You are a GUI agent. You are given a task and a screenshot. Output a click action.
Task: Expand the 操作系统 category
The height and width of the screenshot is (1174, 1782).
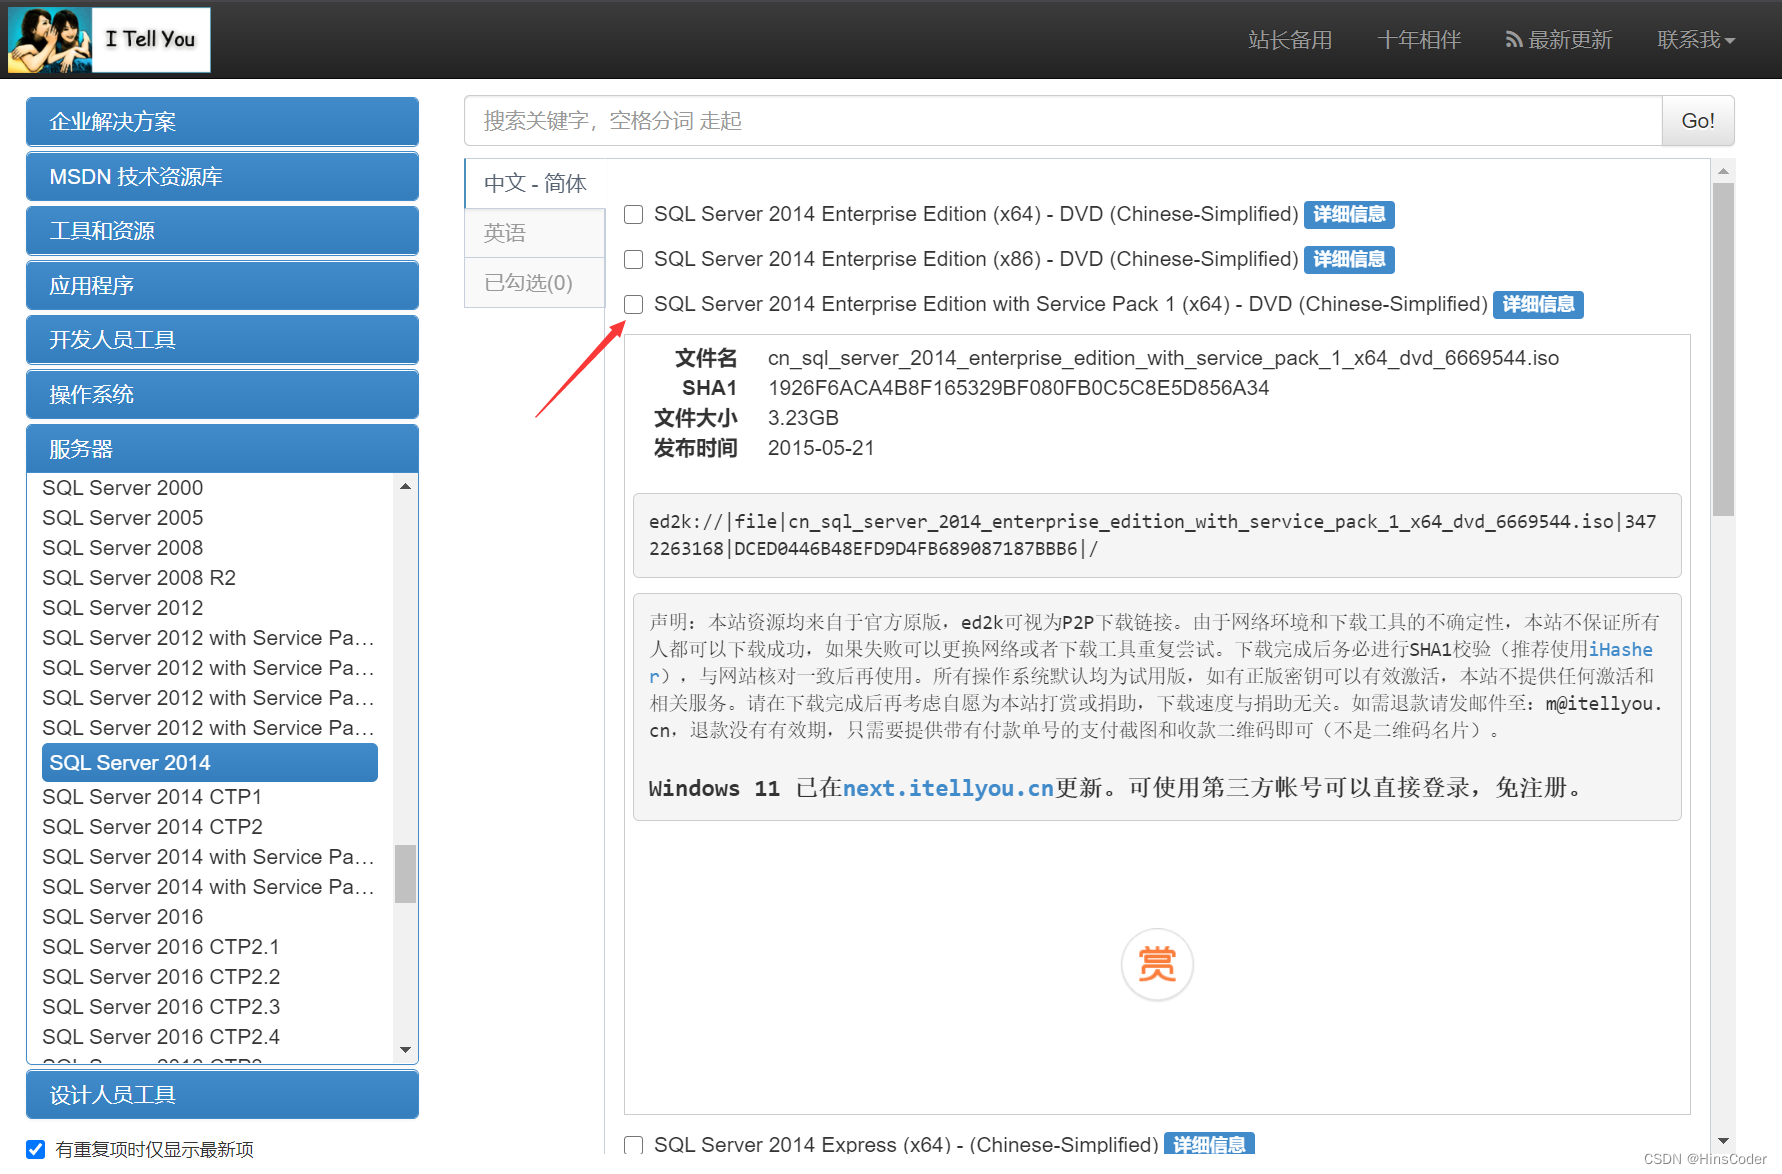click(x=222, y=395)
